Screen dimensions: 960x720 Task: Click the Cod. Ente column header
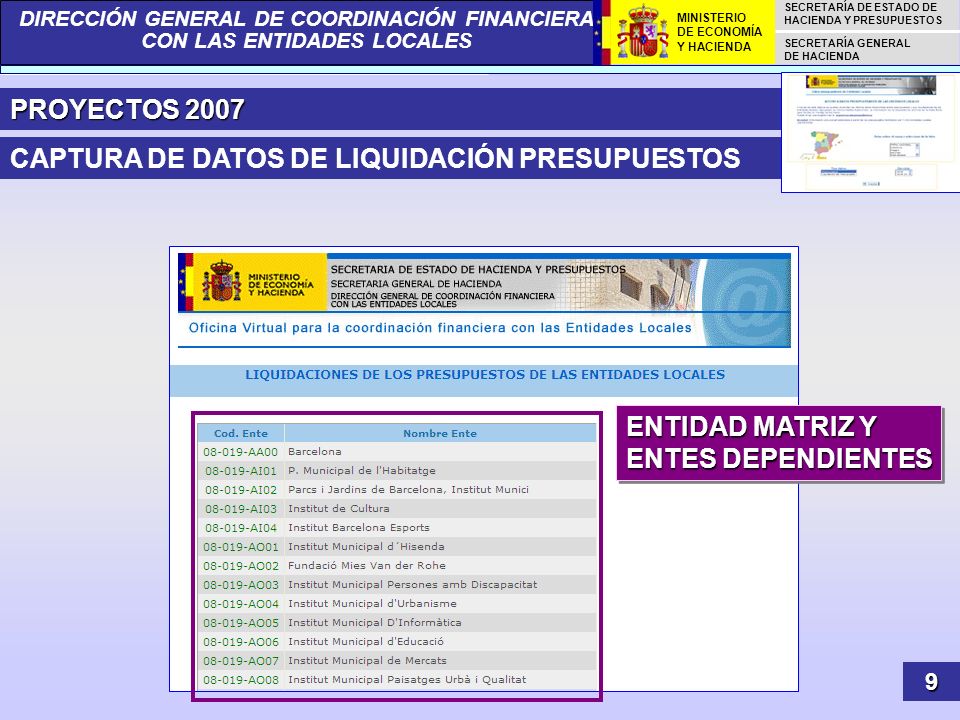coord(241,433)
